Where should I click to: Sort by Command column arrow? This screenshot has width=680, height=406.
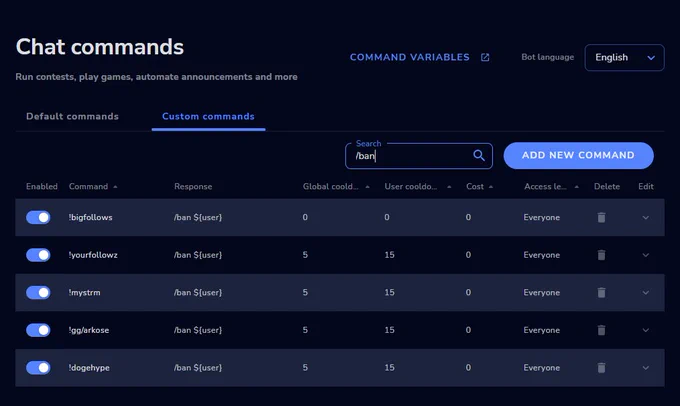point(115,187)
